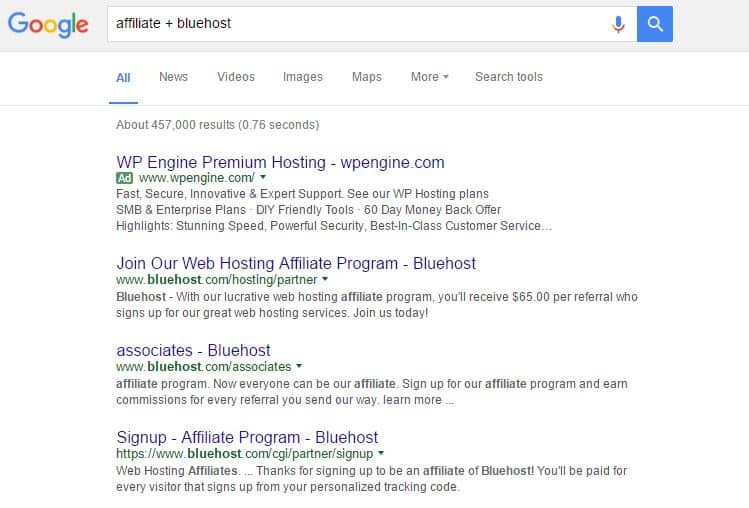Open the More menu dropdown
749x508 pixels.
tap(429, 77)
